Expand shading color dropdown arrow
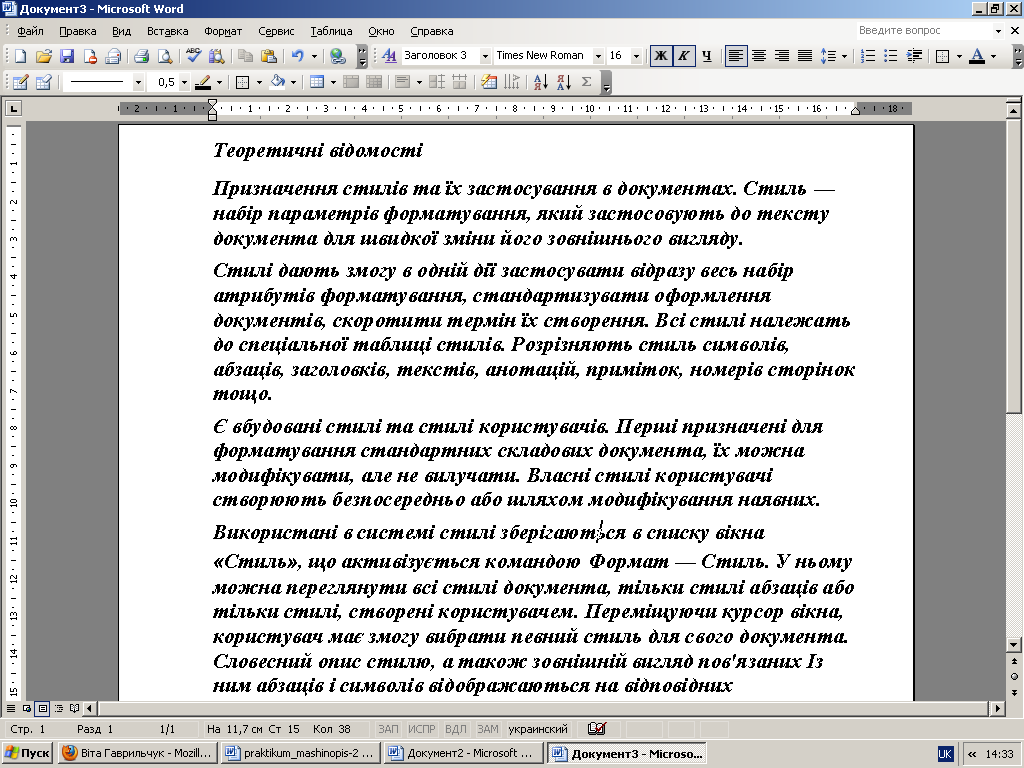 [293, 82]
